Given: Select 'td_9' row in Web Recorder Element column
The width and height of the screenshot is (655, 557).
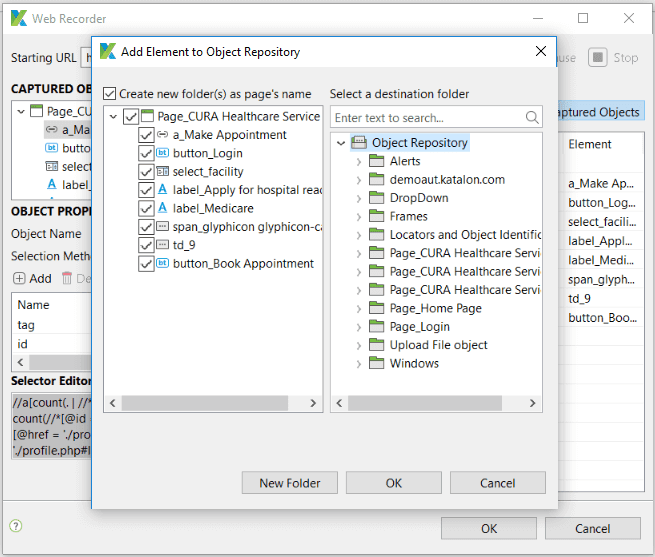Looking at the screenshot, I should click(579, 298).
